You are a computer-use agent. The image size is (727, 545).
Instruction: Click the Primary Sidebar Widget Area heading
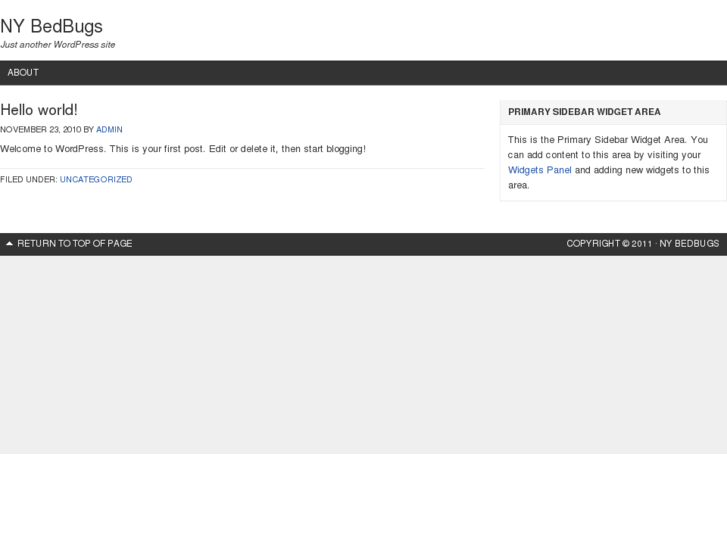tap(584, 112)
